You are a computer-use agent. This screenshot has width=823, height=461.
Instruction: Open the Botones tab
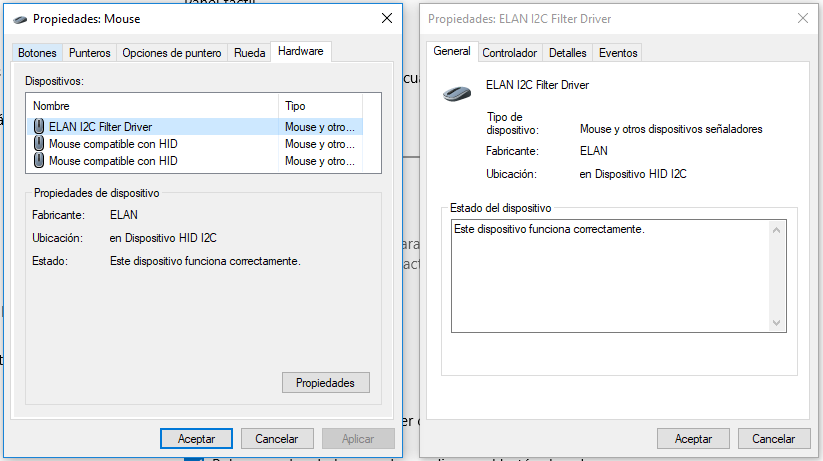point(37,53)
